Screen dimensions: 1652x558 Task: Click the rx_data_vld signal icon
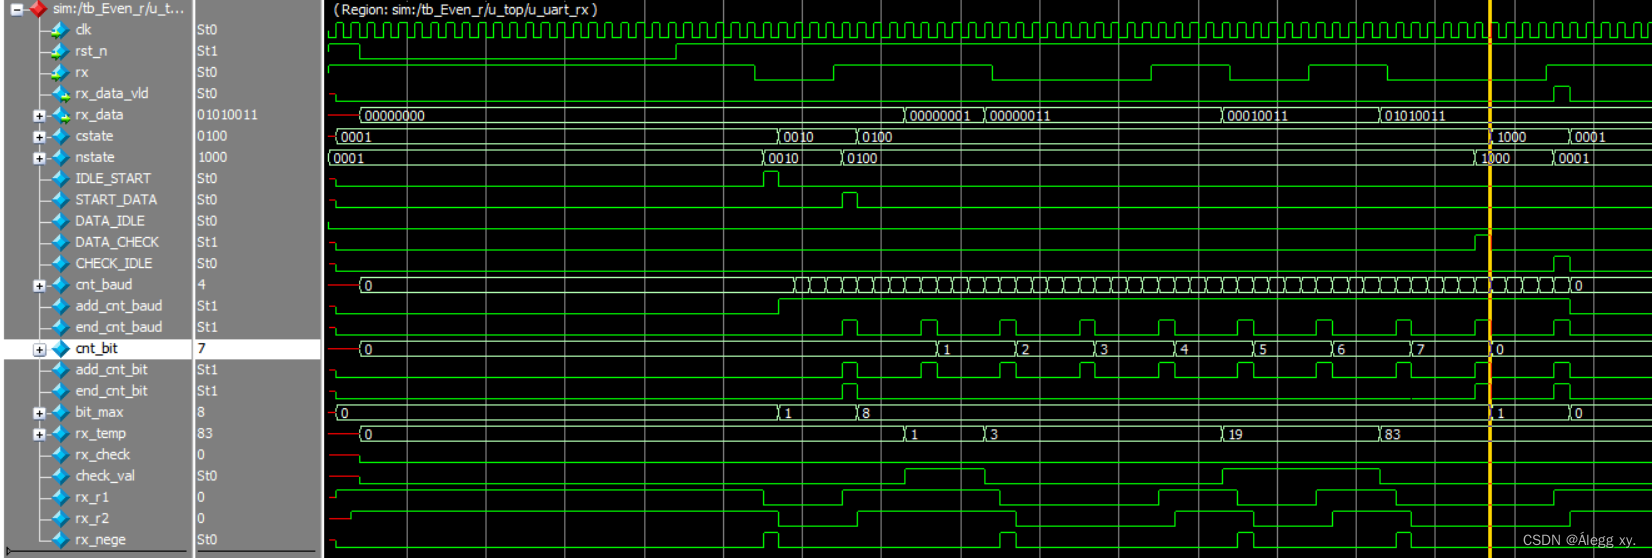(x=60, y=94)
